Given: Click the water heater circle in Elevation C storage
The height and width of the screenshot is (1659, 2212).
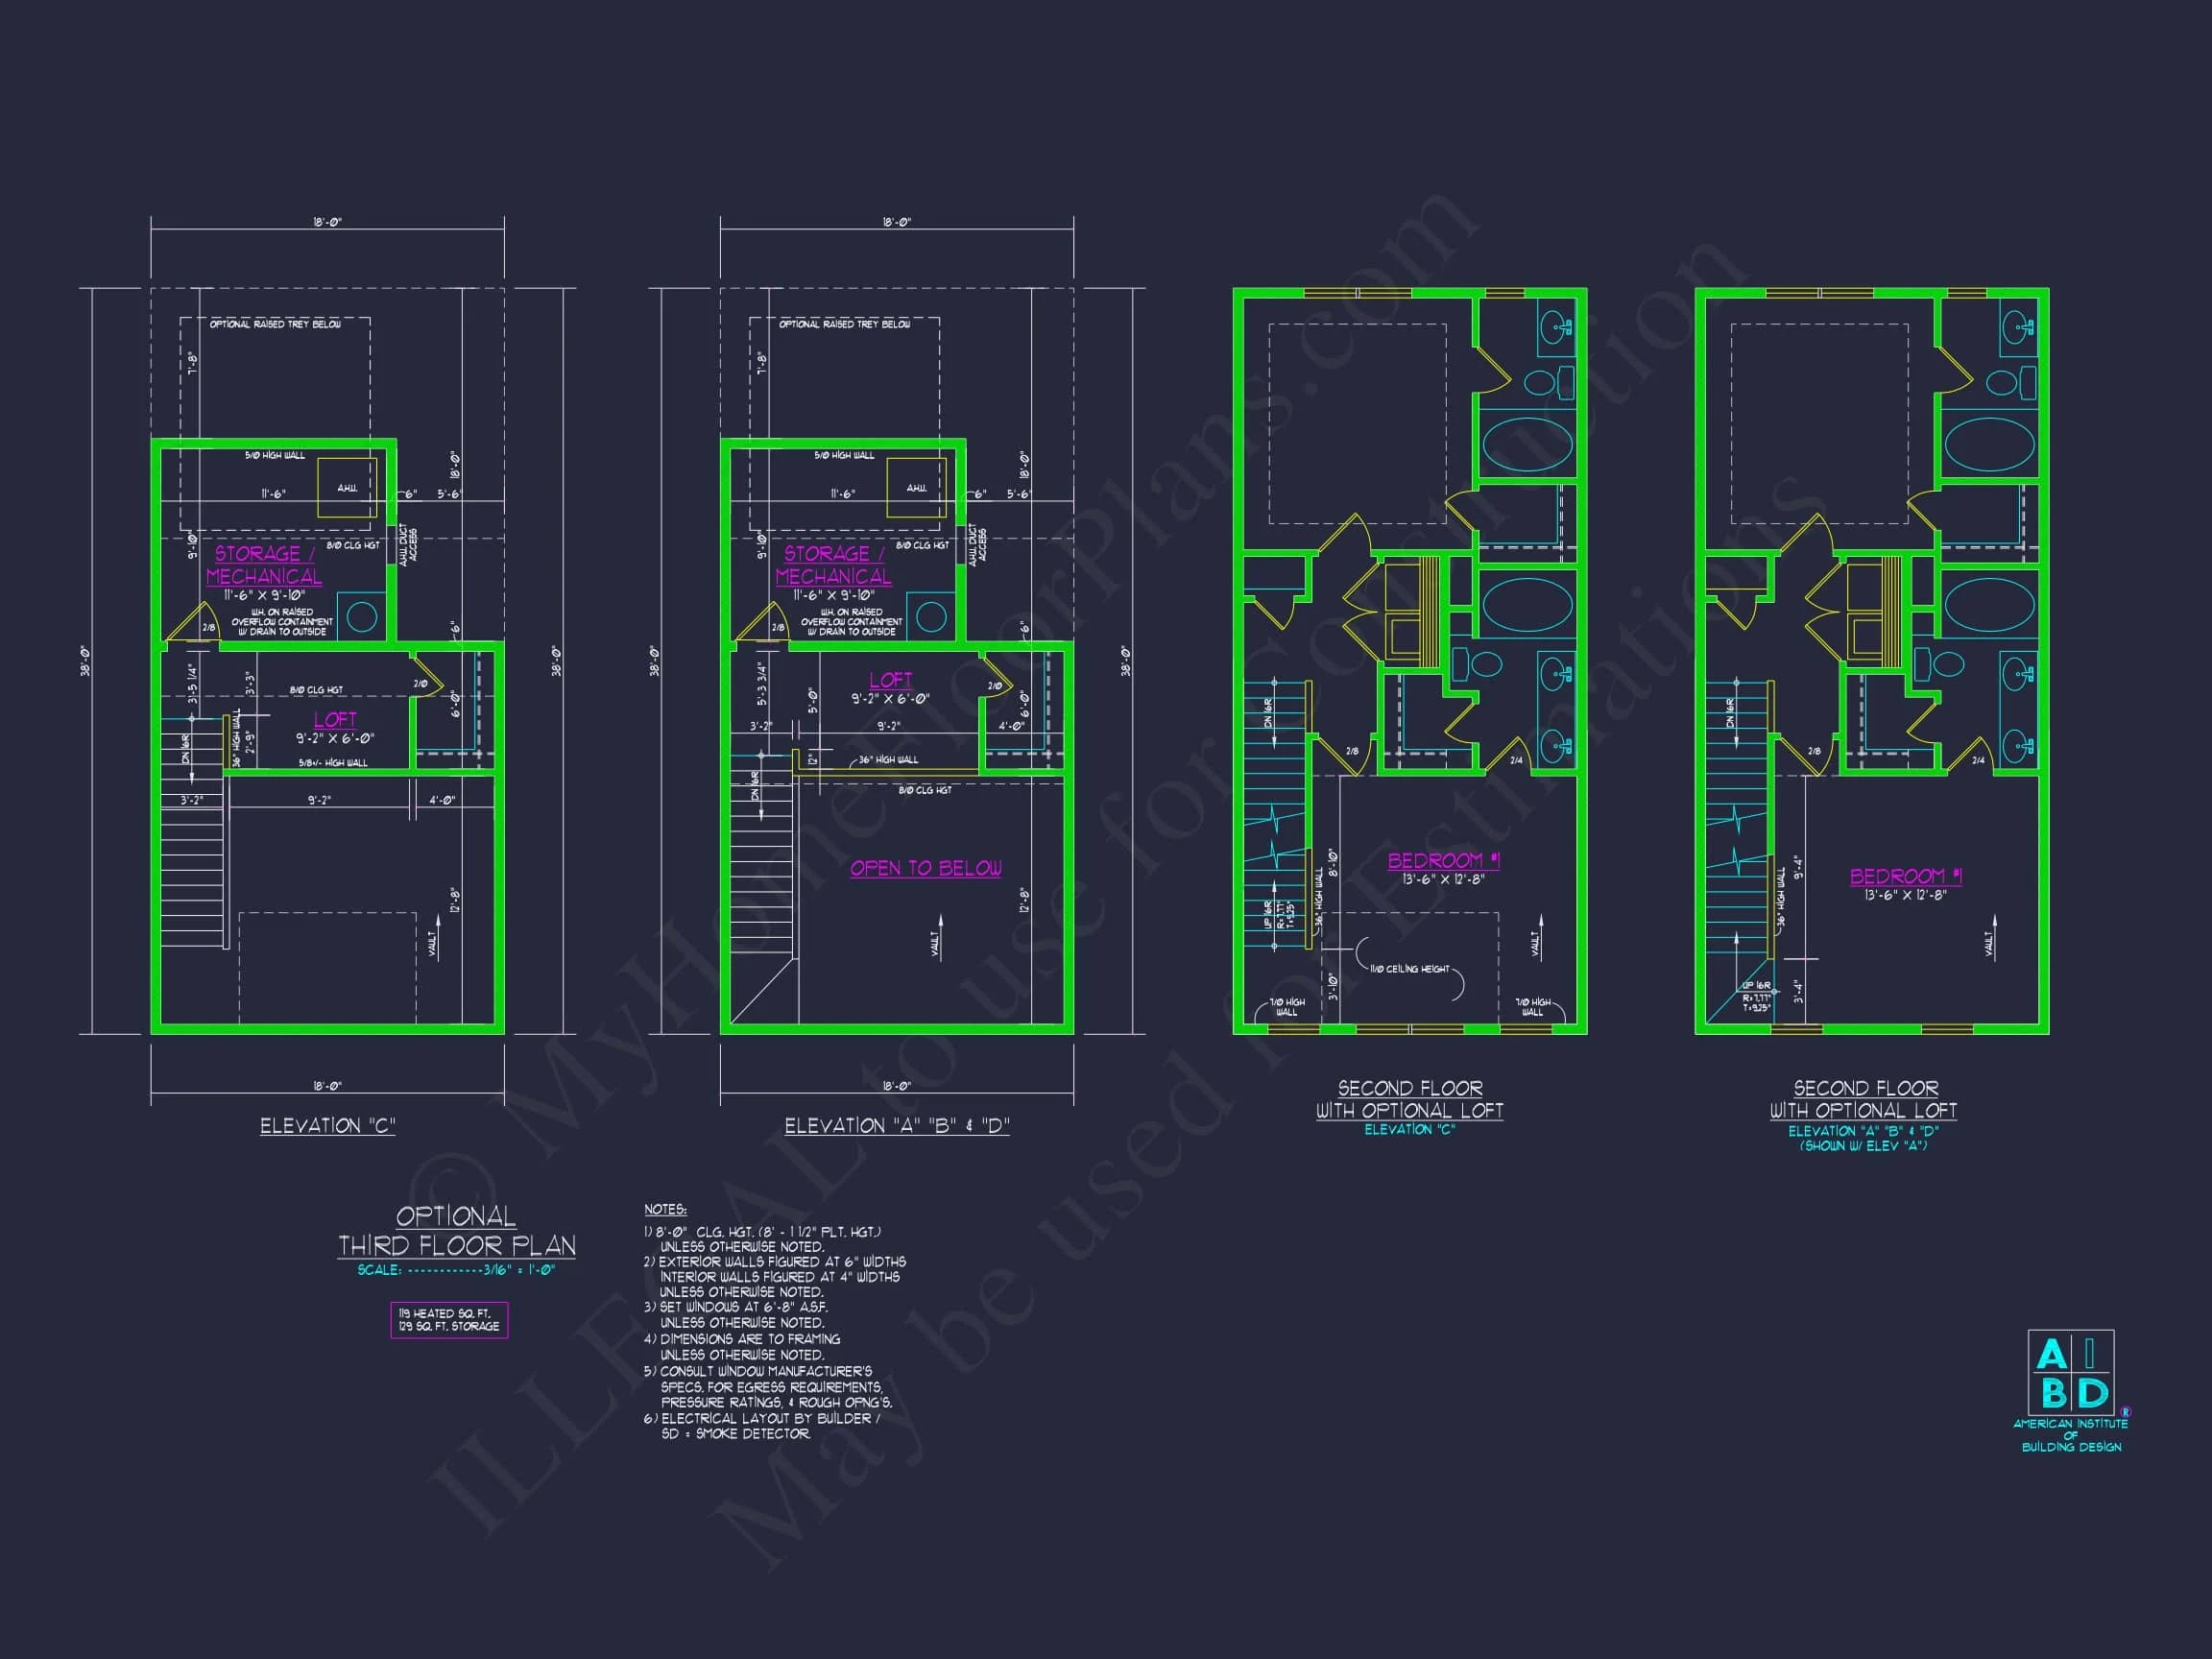Looking at the screenshot, I should 361,617.
